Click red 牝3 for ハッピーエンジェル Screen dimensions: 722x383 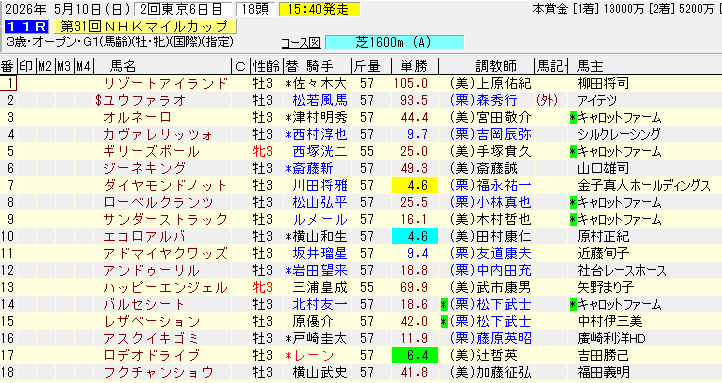[x=263, y=288]
